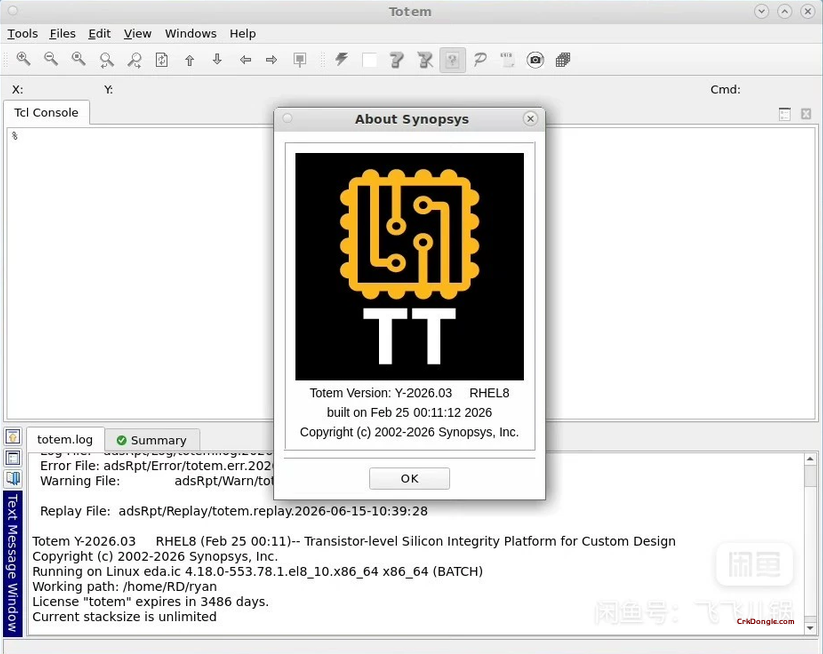This screenshot has height=654, width=823.
Task: Click the pin marker toolbar icon
Action: (x=300, y=60)
